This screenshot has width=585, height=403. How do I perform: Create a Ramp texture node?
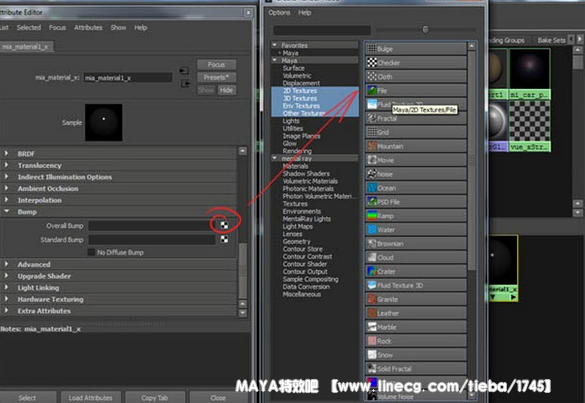coord(416,216)
